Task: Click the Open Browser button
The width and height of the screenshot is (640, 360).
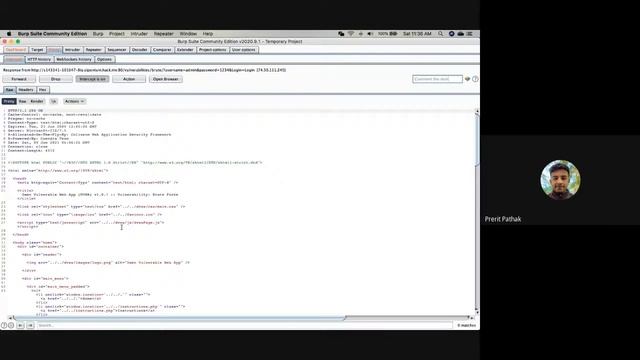Action: (166, 79)
